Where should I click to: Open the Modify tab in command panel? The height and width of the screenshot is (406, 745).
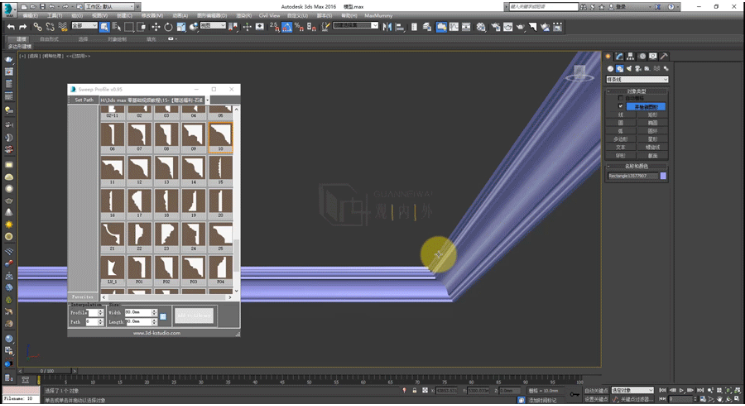[x=620, y=57]
